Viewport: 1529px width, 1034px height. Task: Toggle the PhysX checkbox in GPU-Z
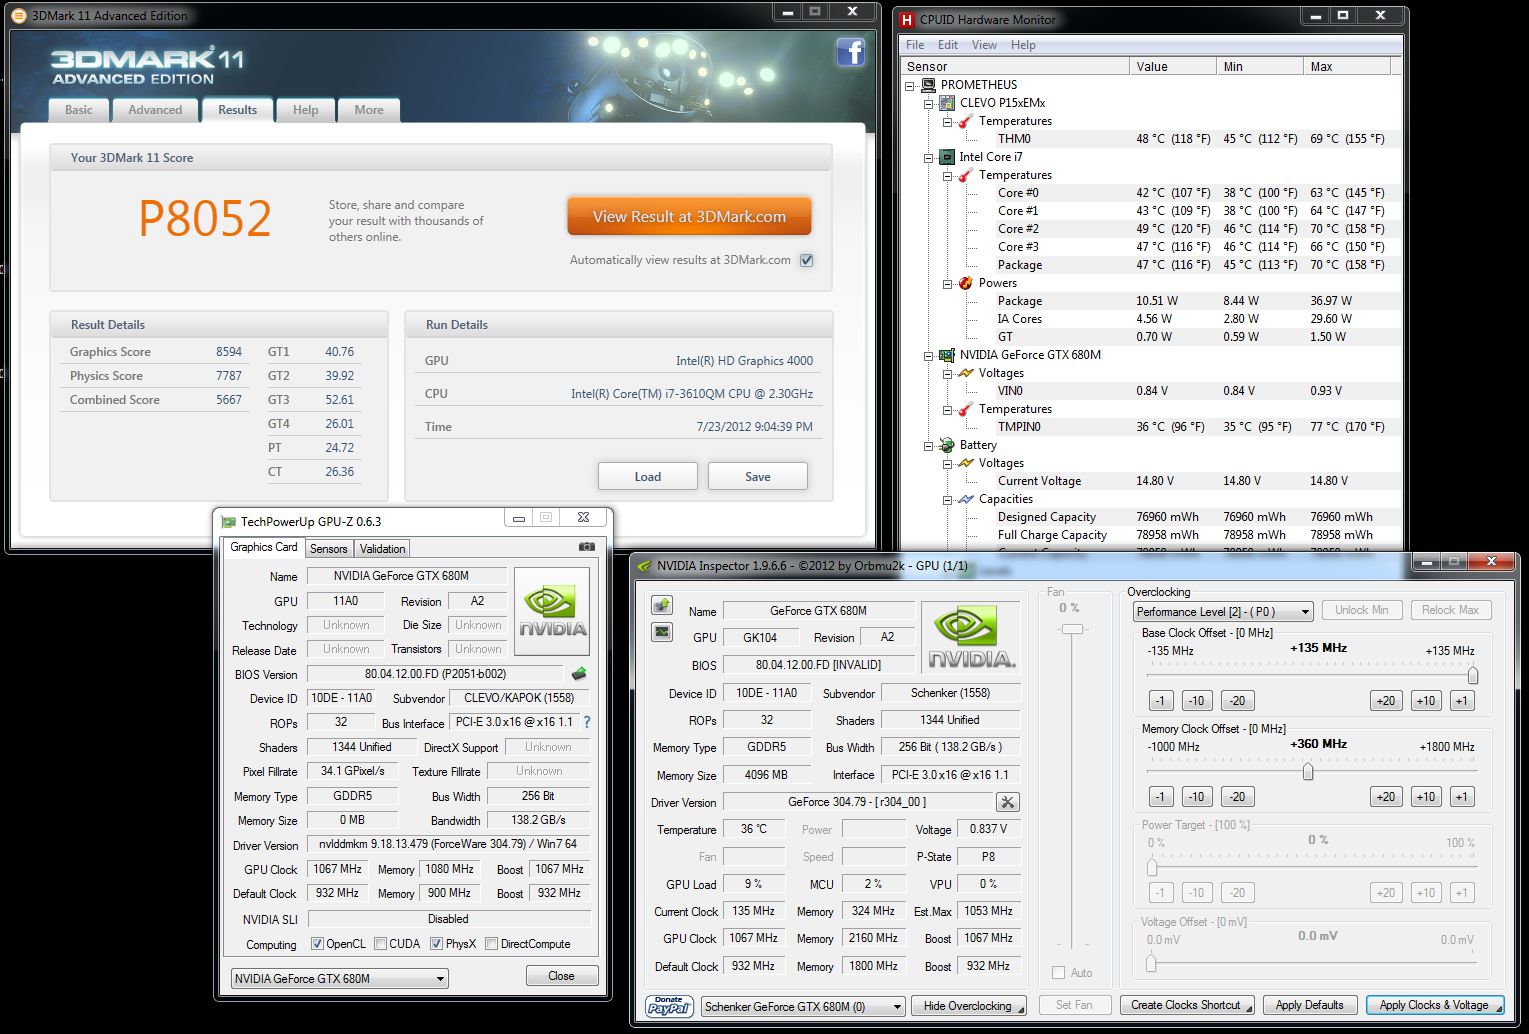pyautogui.click(x=437, y=943)
